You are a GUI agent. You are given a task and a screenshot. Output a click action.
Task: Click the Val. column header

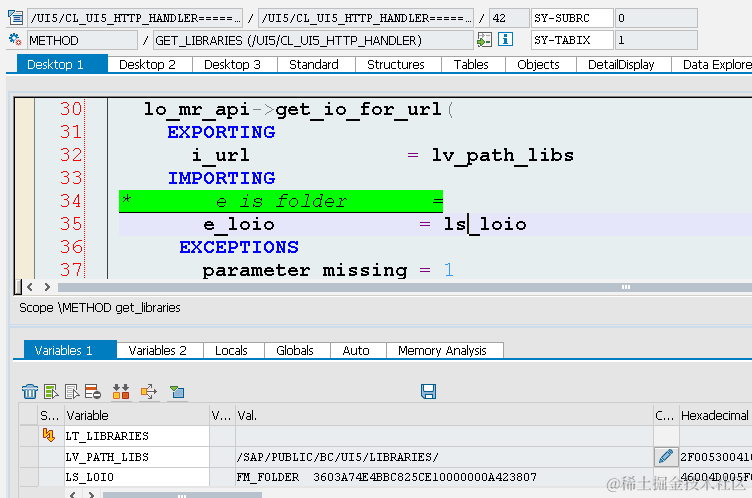coord(444,415)
